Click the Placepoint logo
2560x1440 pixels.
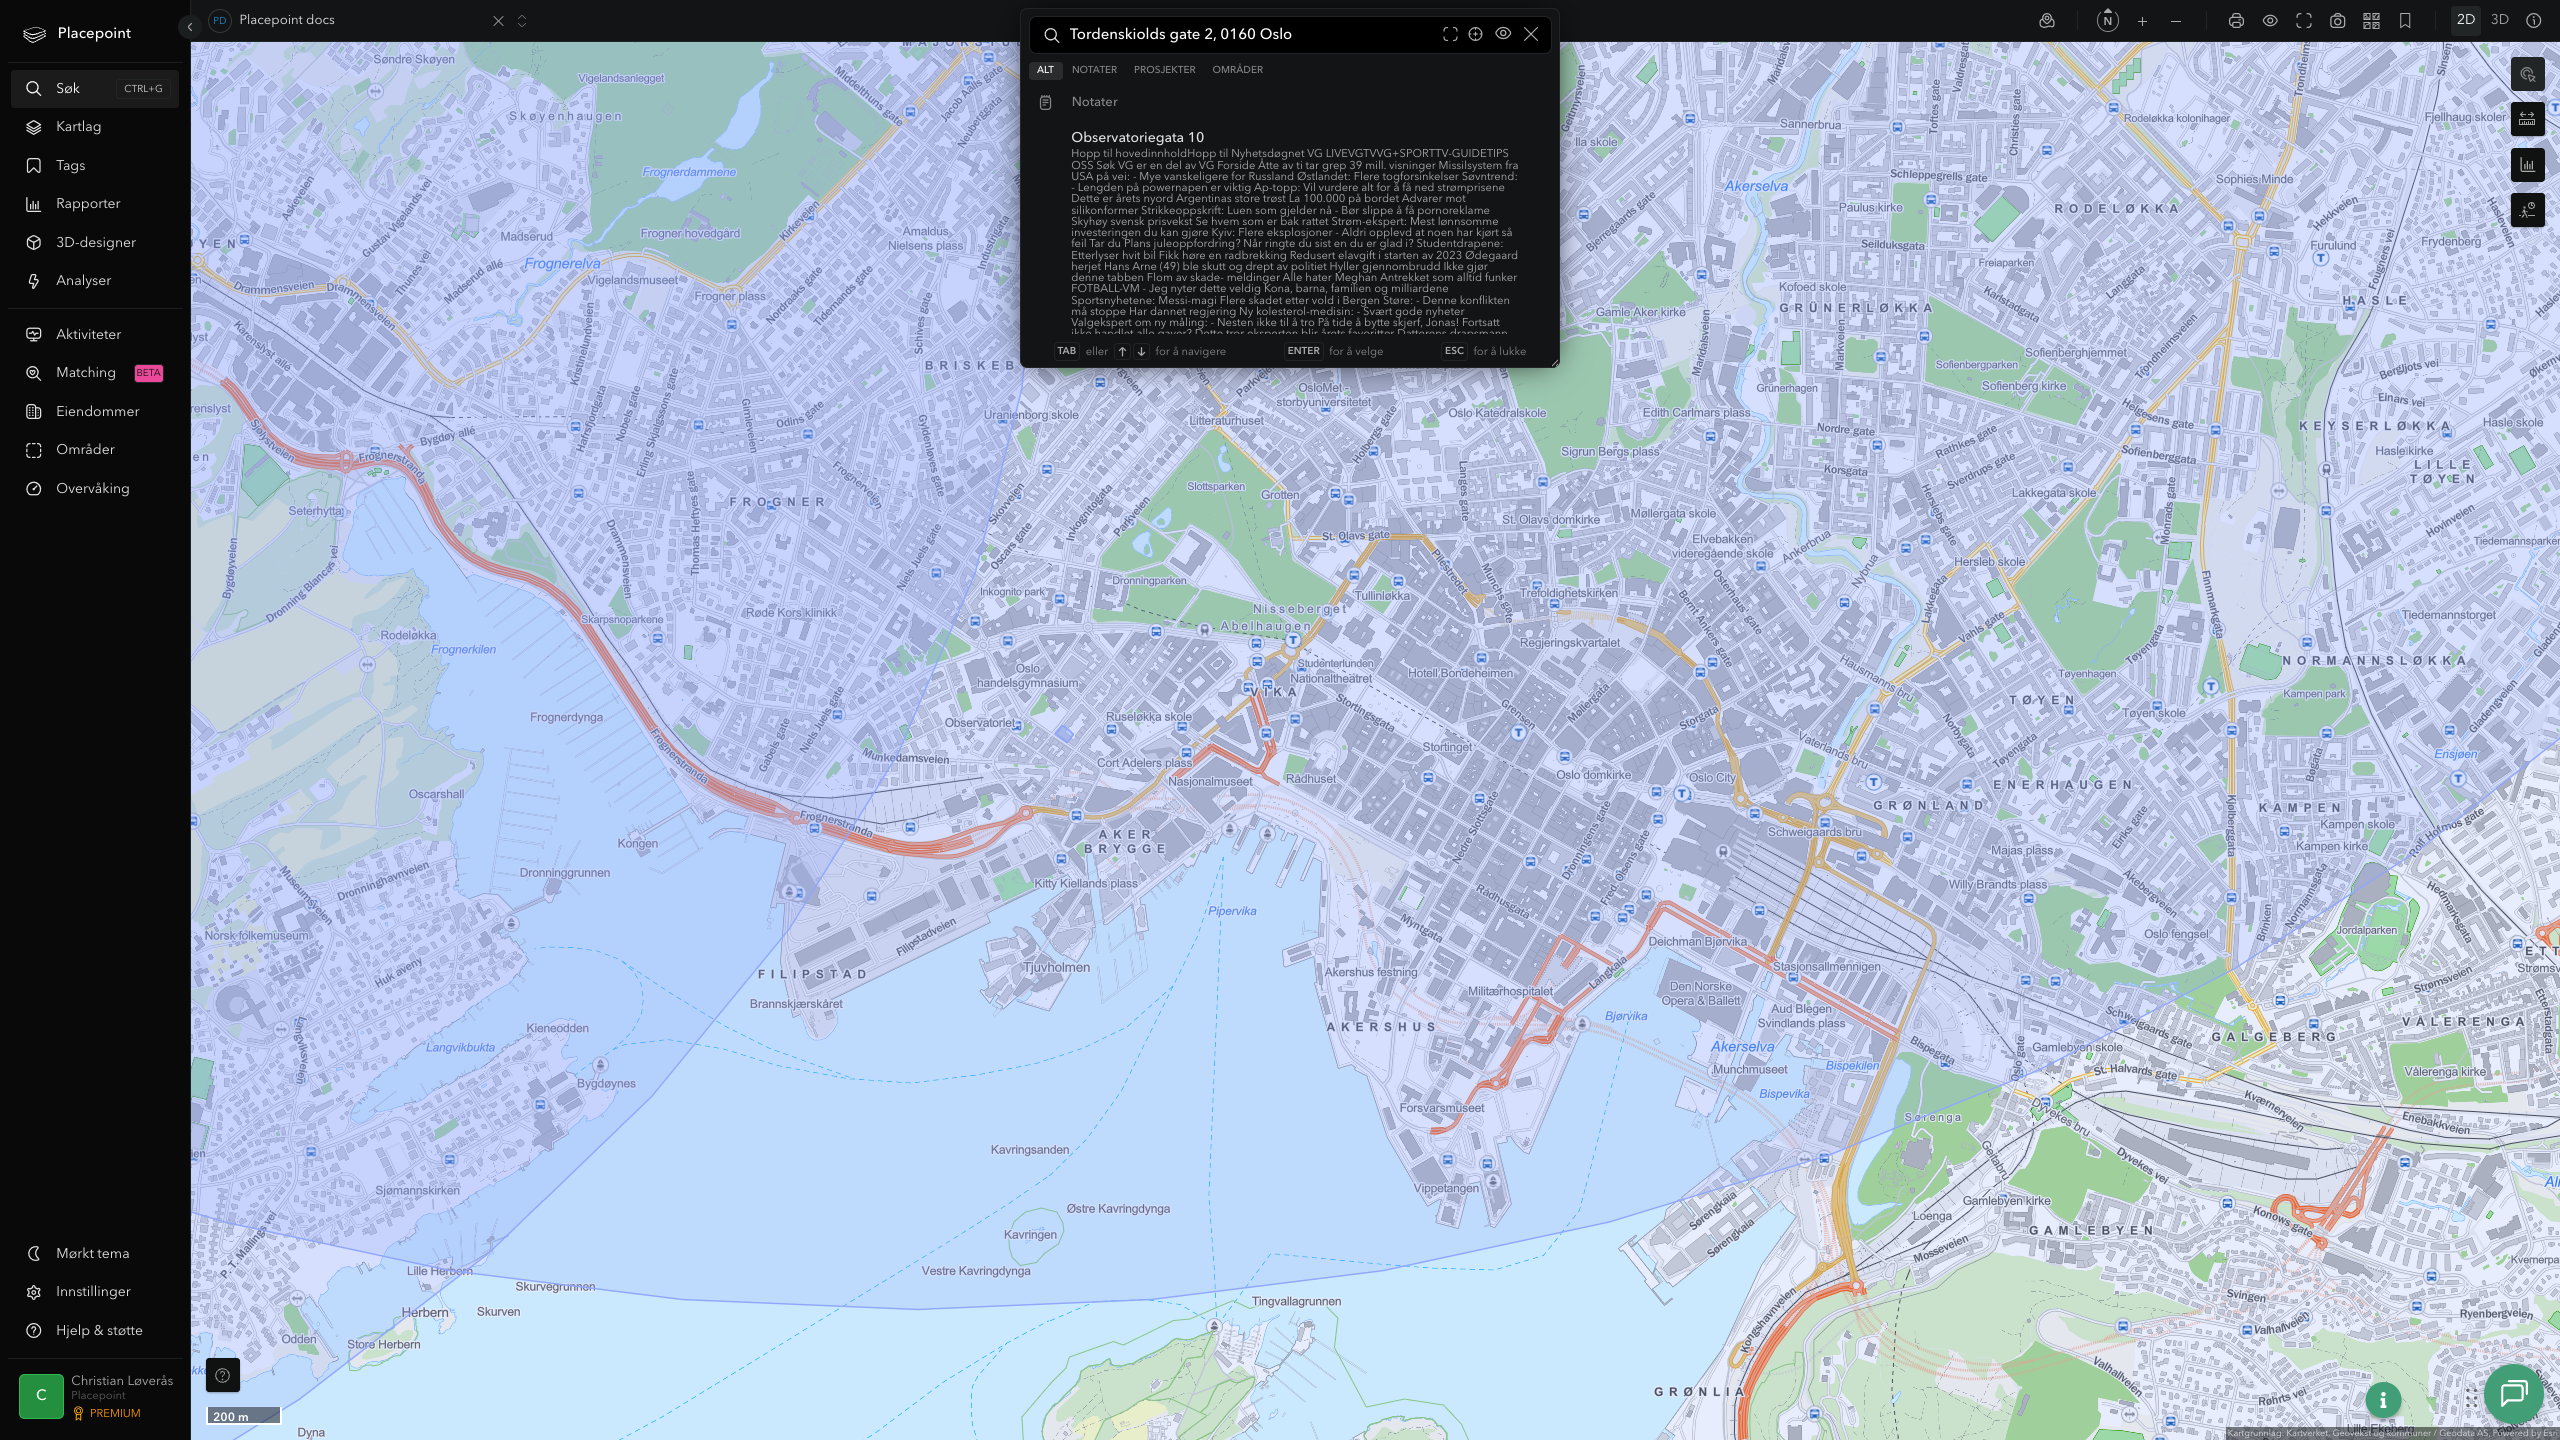coord(77,34)
